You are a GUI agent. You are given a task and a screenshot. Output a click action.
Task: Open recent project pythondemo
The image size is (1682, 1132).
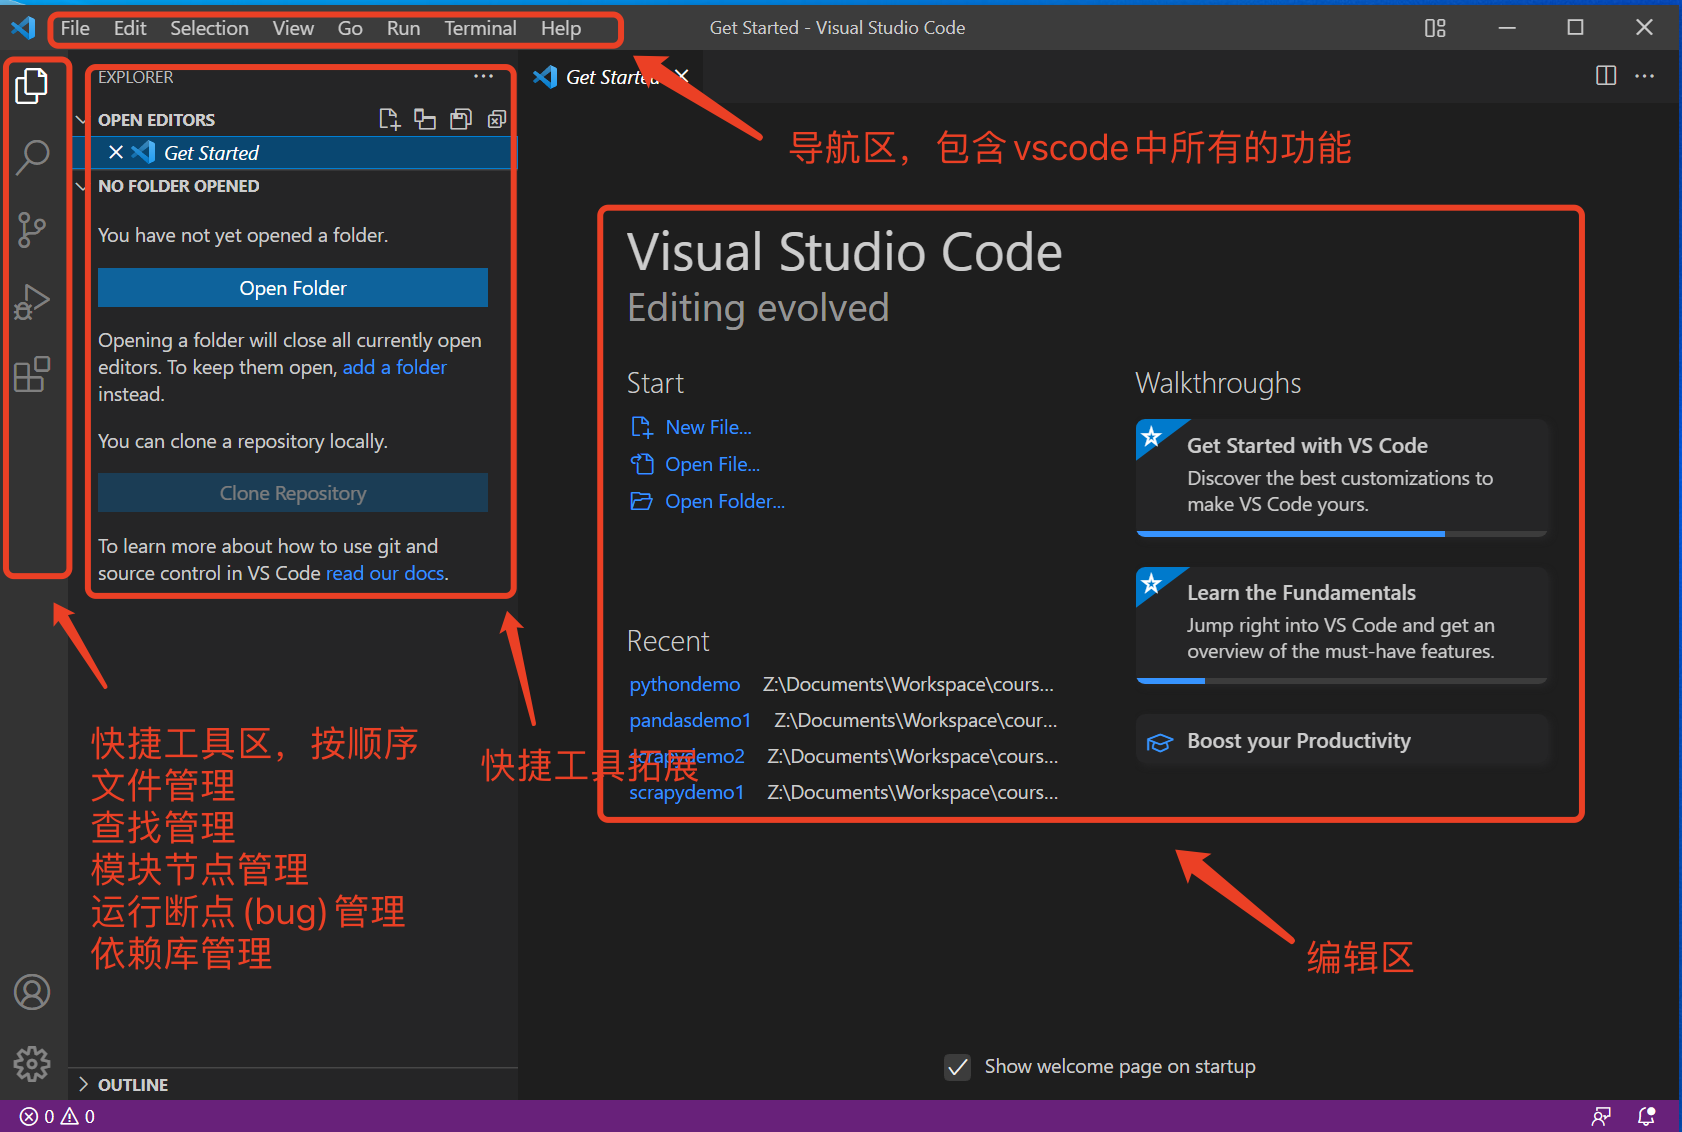(x=685, y=684)
